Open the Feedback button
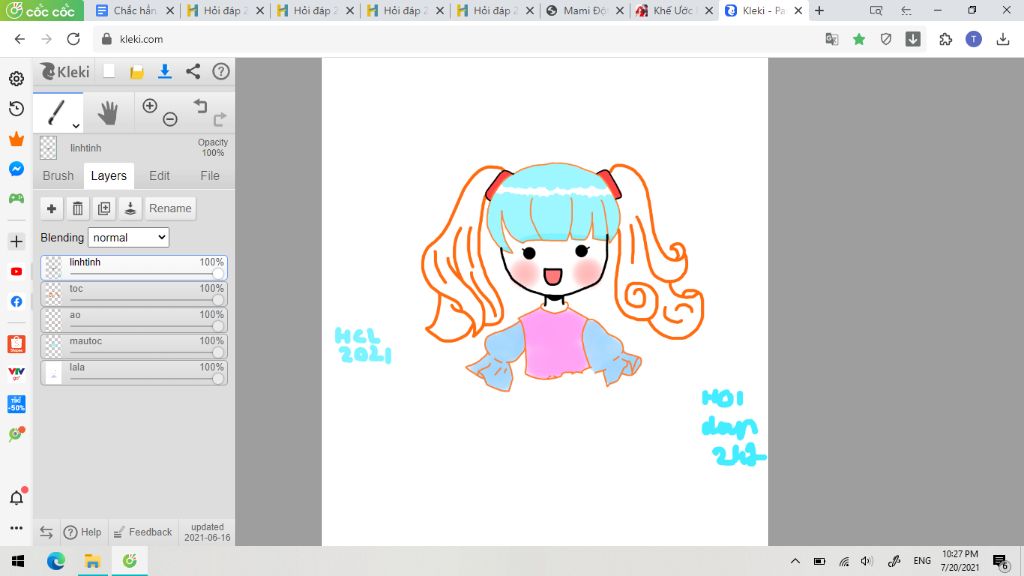1024x576 pixels. point(143,532)
